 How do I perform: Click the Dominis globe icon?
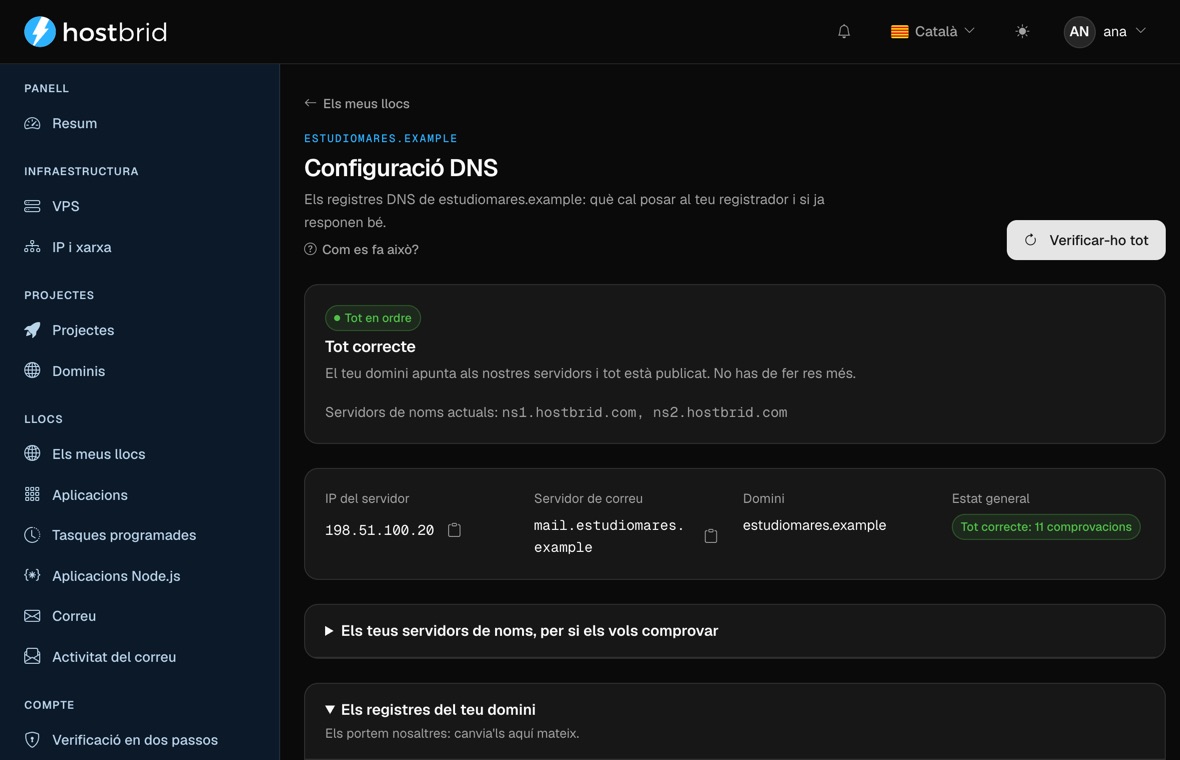pyautogui.click(x=32, y=370)
